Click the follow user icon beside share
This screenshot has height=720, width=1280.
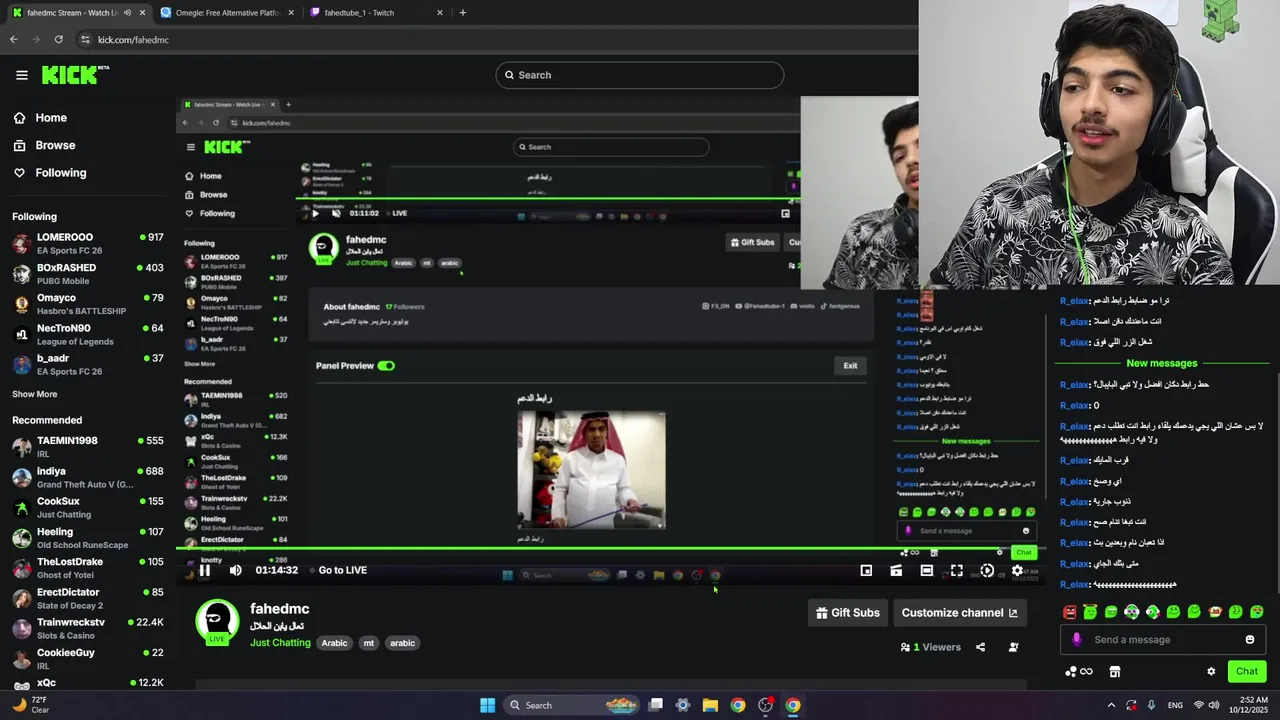[1013, 647]
